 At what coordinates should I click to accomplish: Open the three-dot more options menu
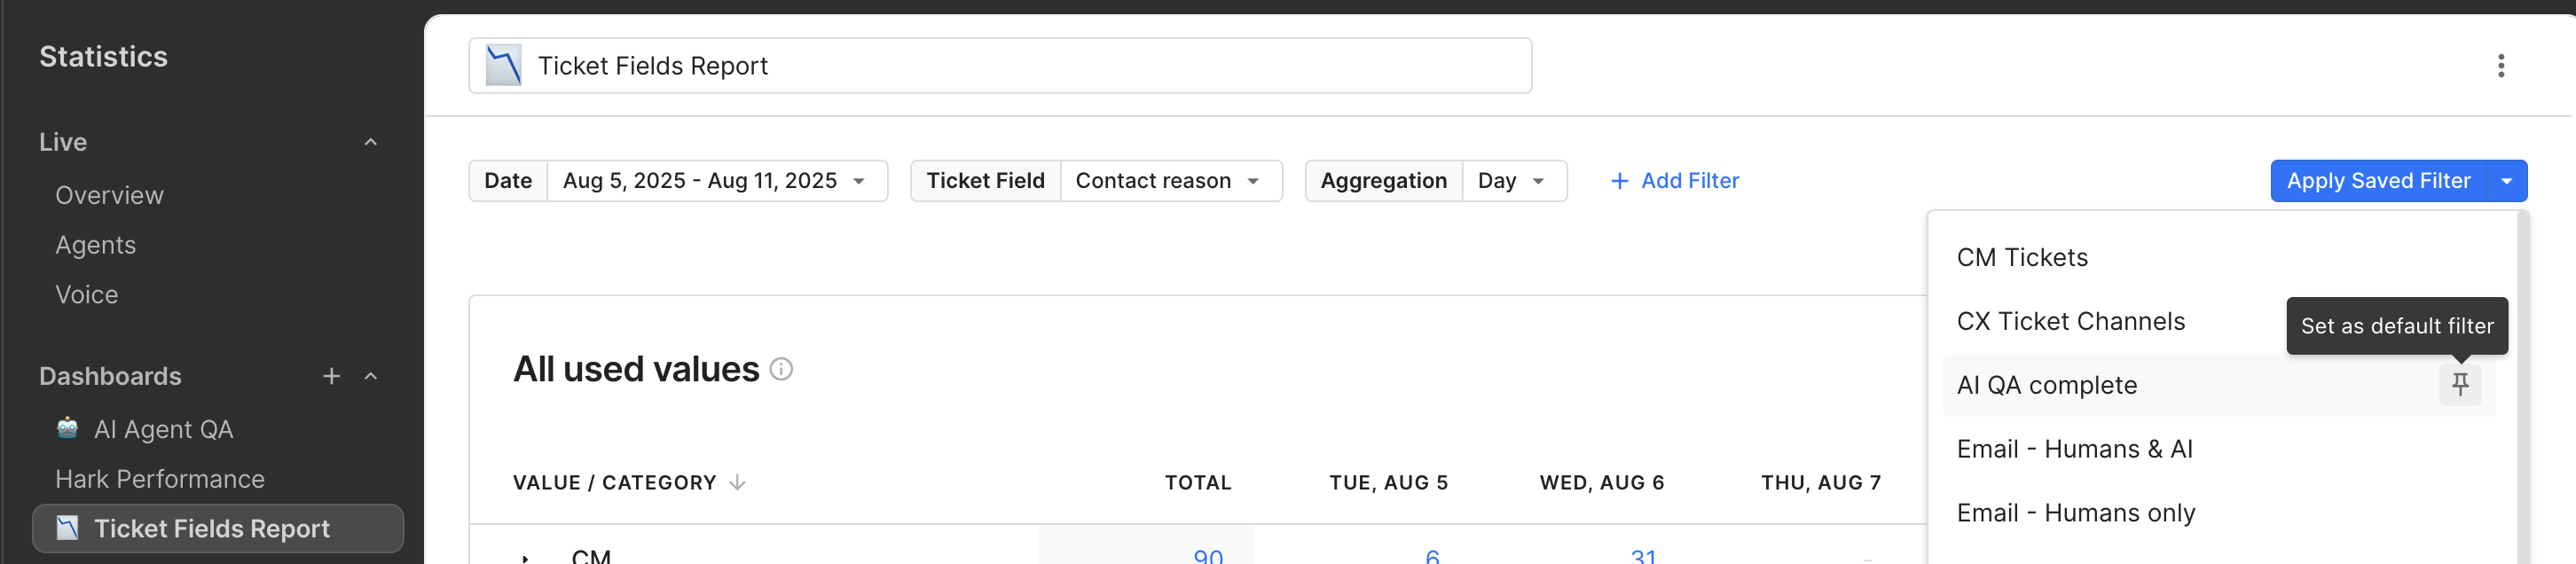tap(2500, 66)
